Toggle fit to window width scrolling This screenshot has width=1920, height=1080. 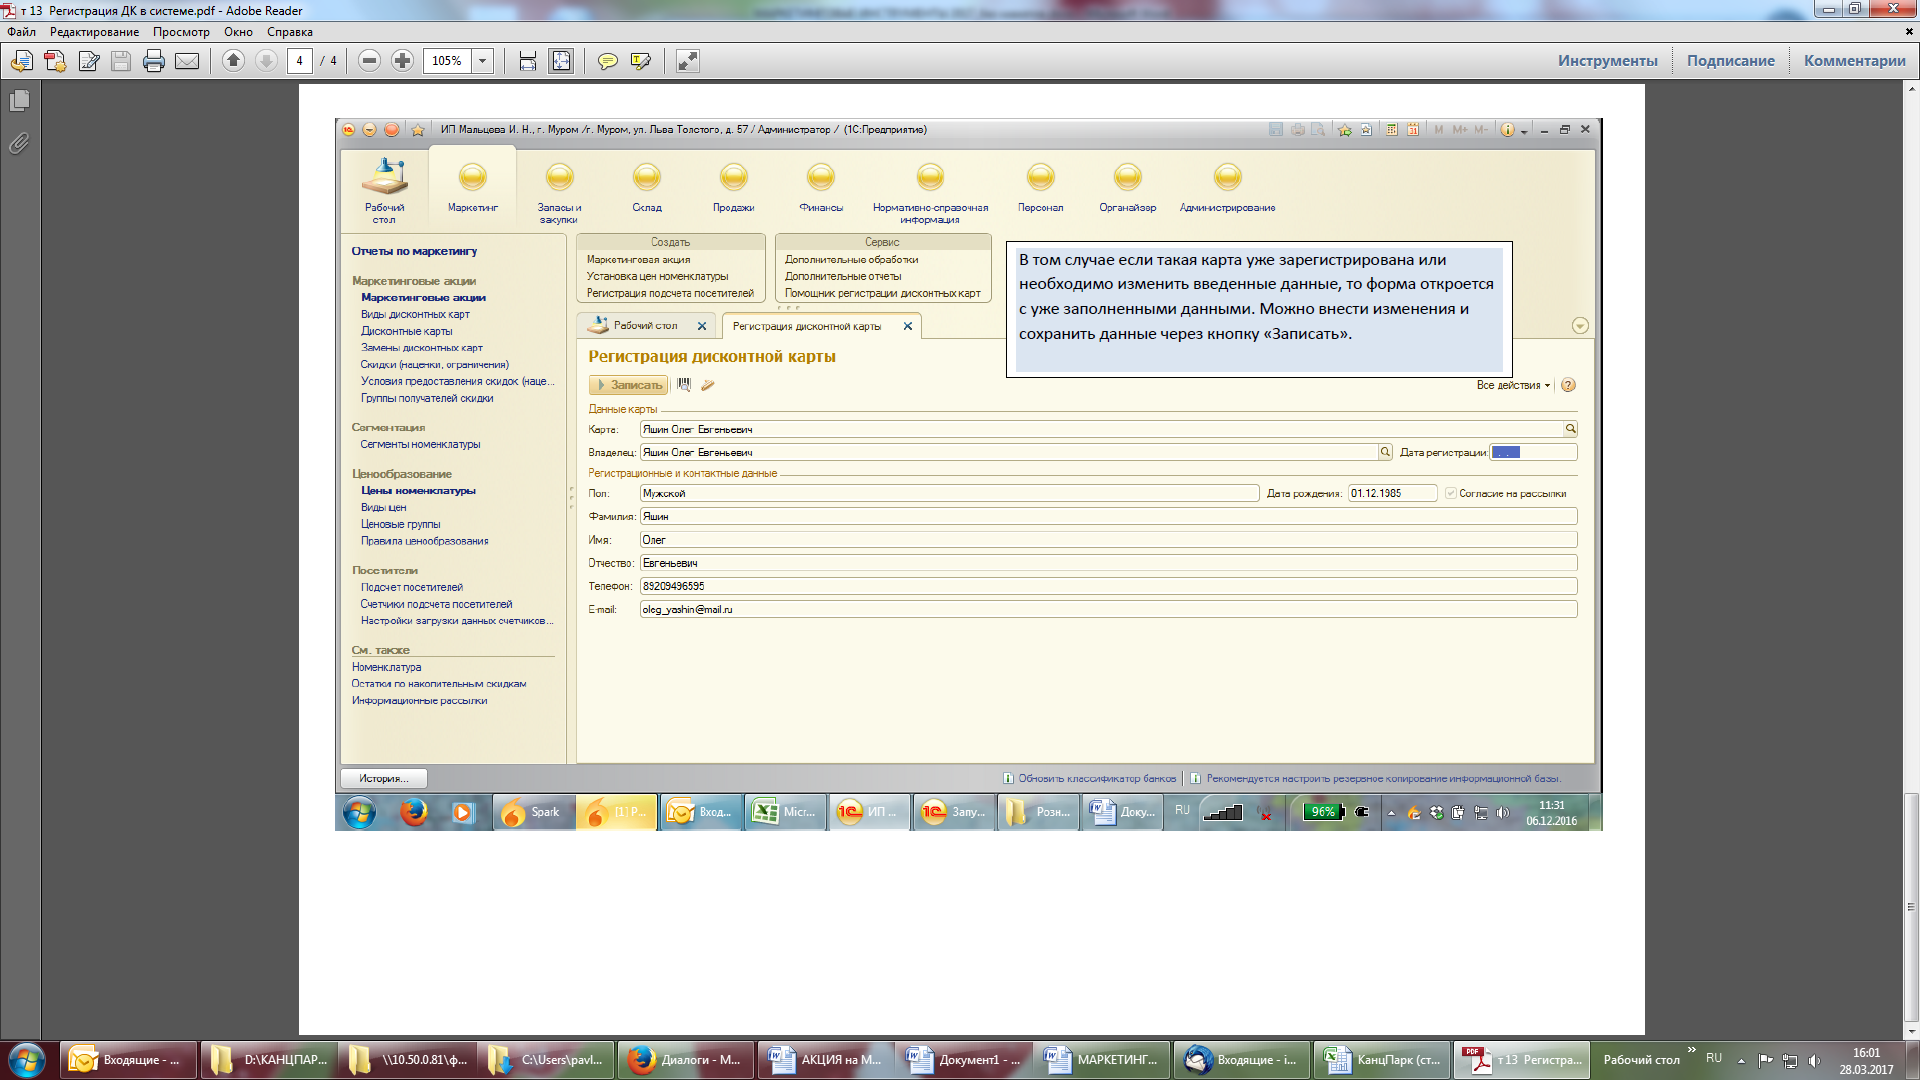tap(528, 61)
